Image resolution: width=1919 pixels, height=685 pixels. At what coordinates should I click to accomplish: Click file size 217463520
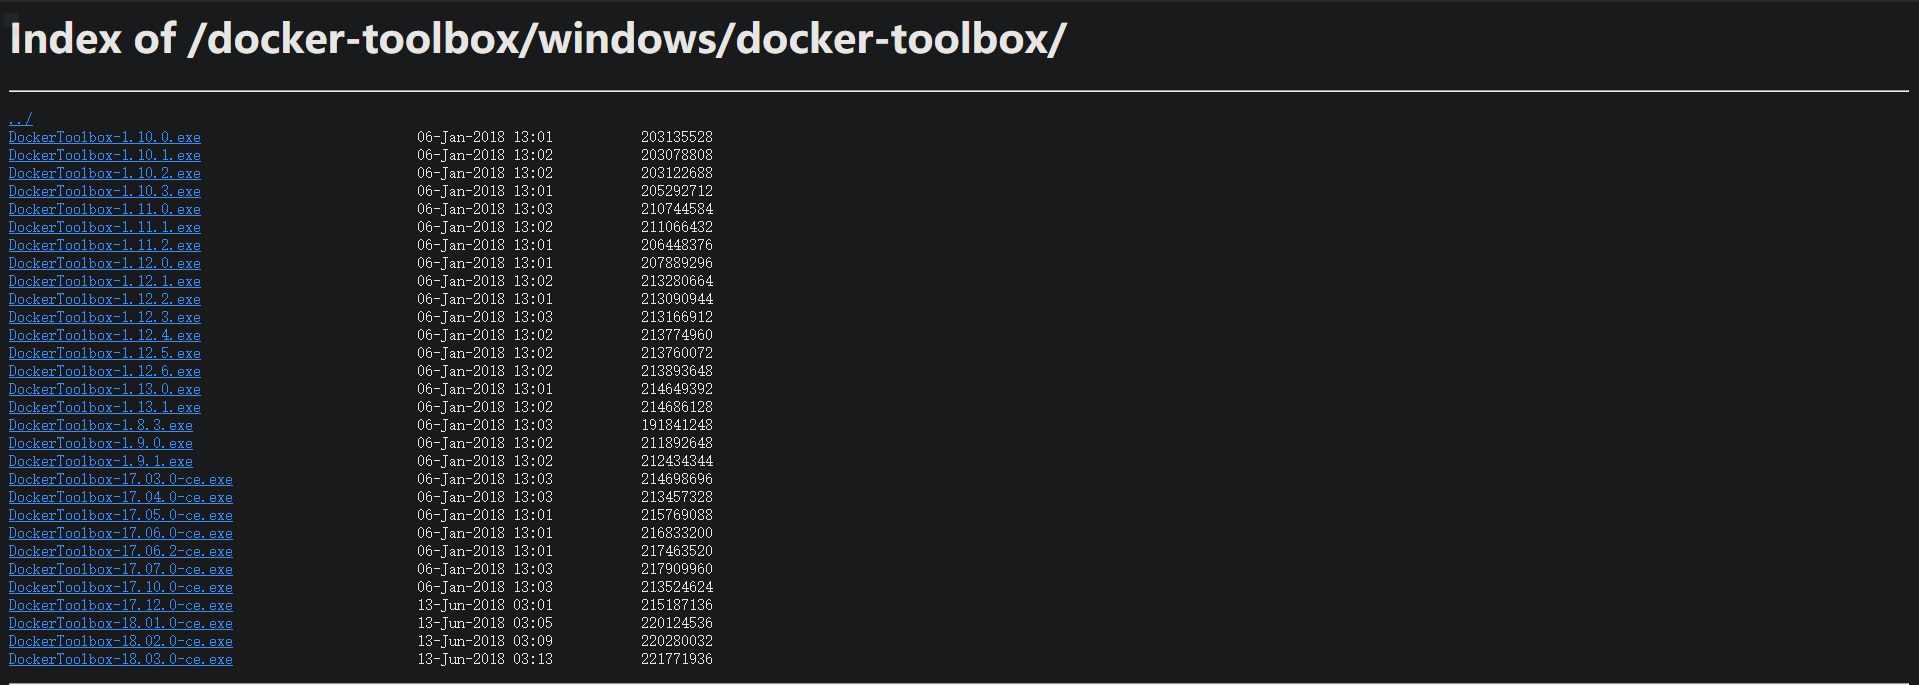[677, 551]
